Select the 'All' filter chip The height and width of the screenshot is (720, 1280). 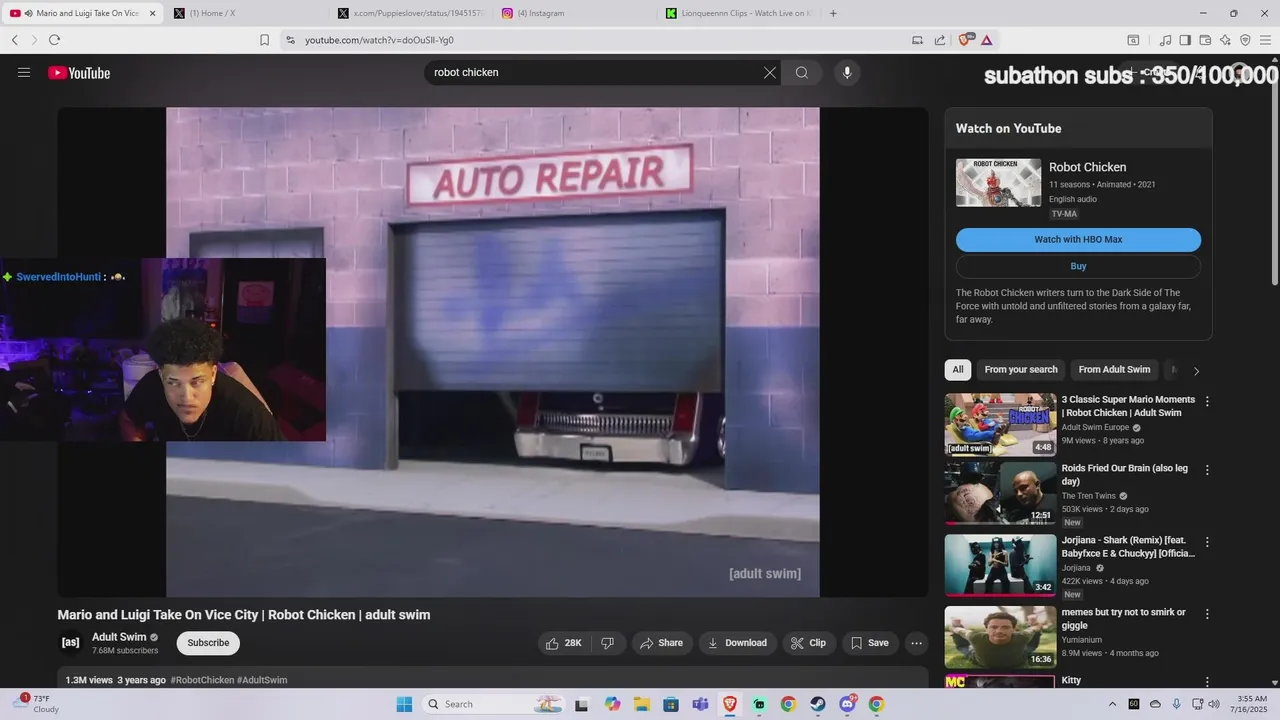tap(958, 370)
